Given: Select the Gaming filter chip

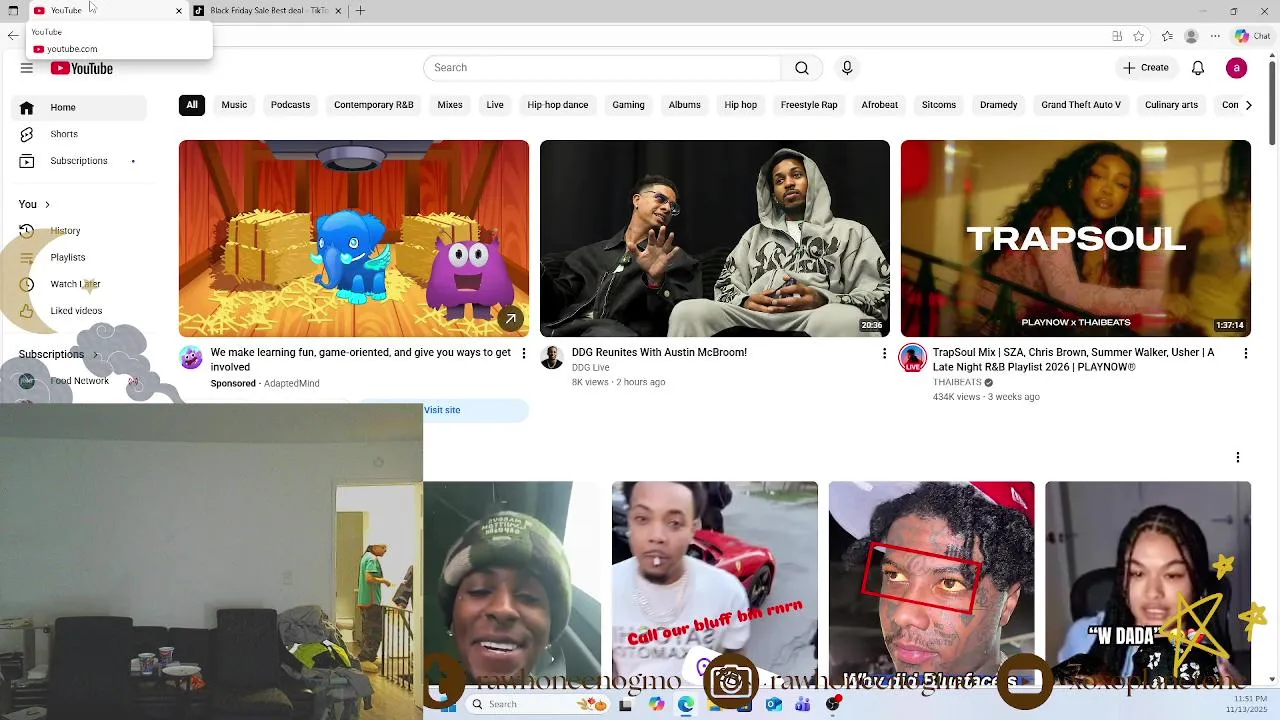Looking at the screenshot, I should (628, 105).
